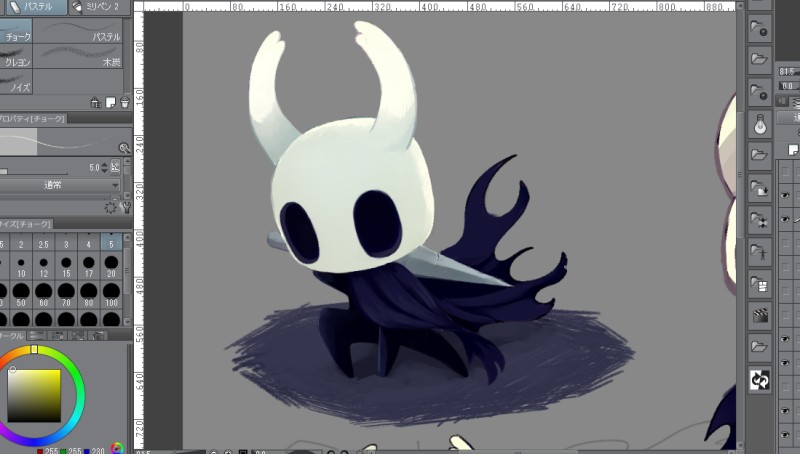Click the blue value 230
Screen dimensions: 800x454
[98, 451]
